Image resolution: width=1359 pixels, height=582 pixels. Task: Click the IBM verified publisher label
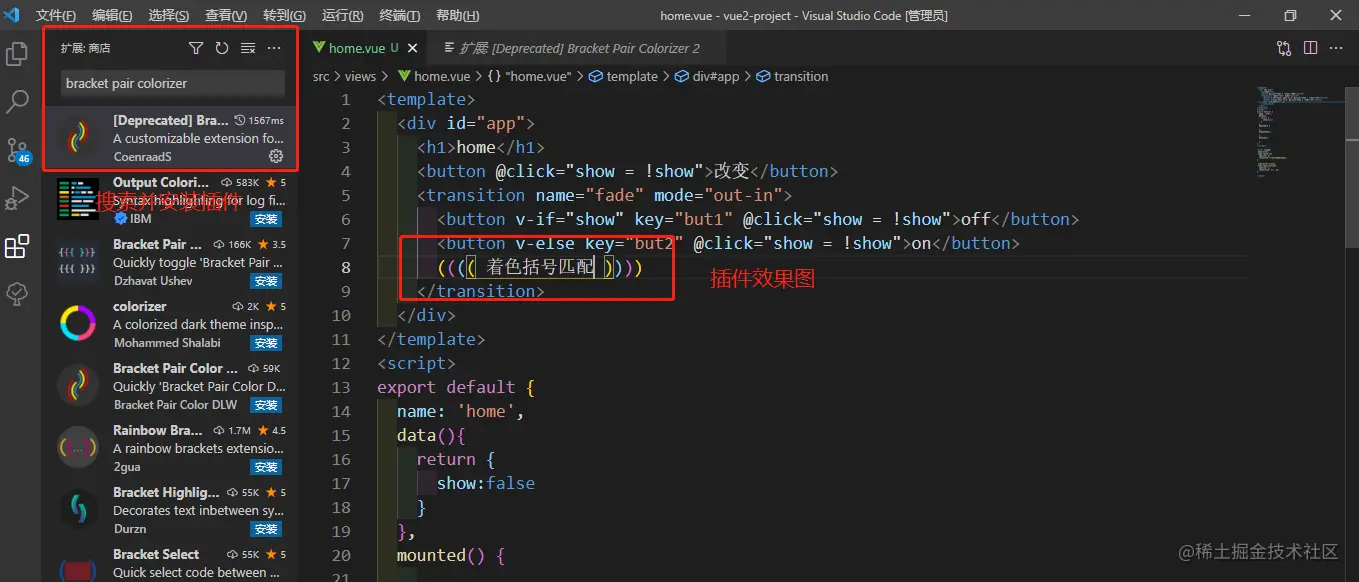click(x=133, y=219)
